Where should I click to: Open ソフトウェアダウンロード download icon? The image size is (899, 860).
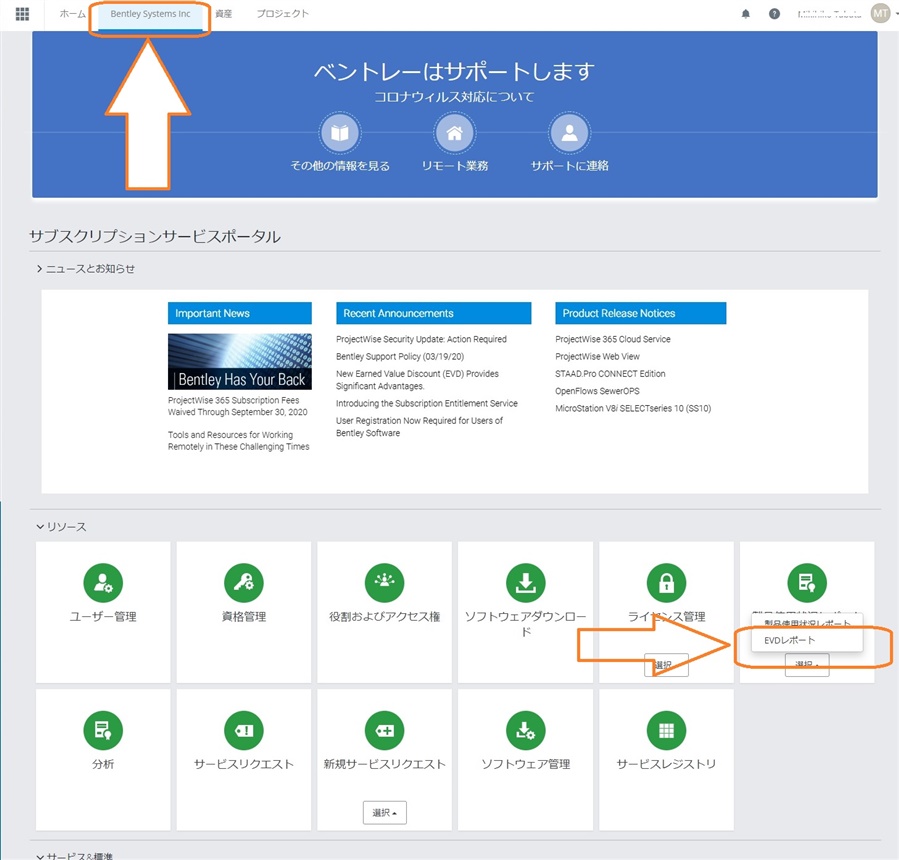pyautogui.click(x=526, y=583)
